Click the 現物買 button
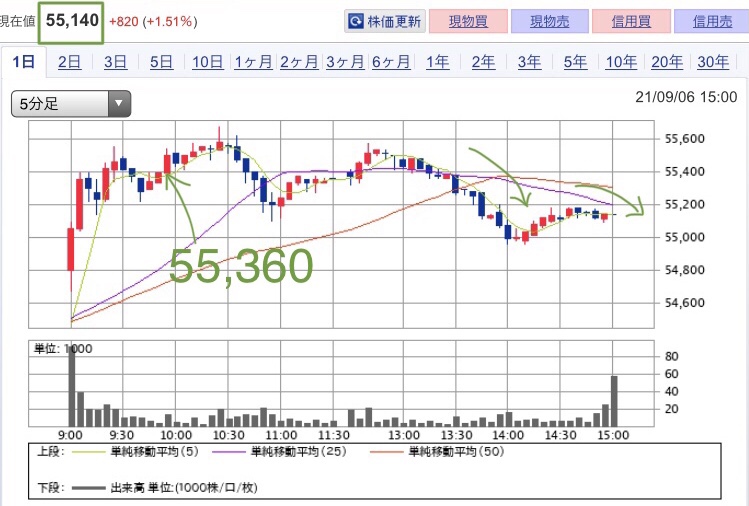The image size is (749, 506). coord(468,22)
